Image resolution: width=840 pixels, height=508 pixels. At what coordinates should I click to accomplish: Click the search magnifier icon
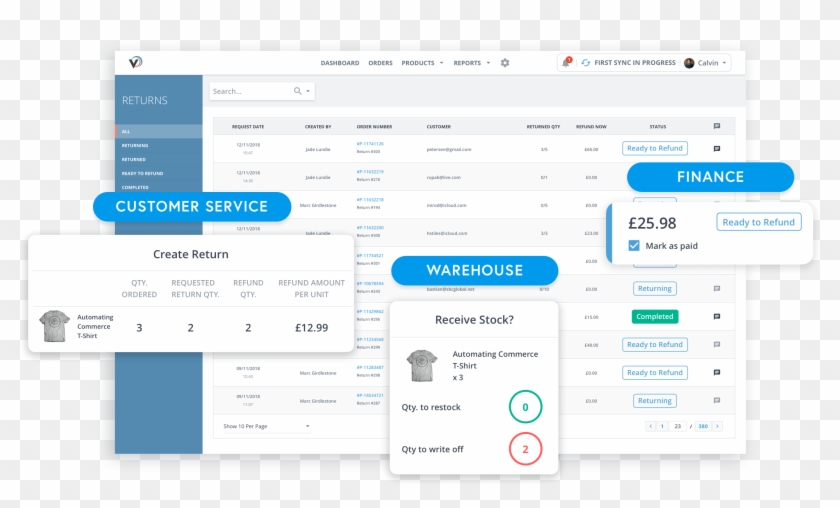(x=297, y=91)
